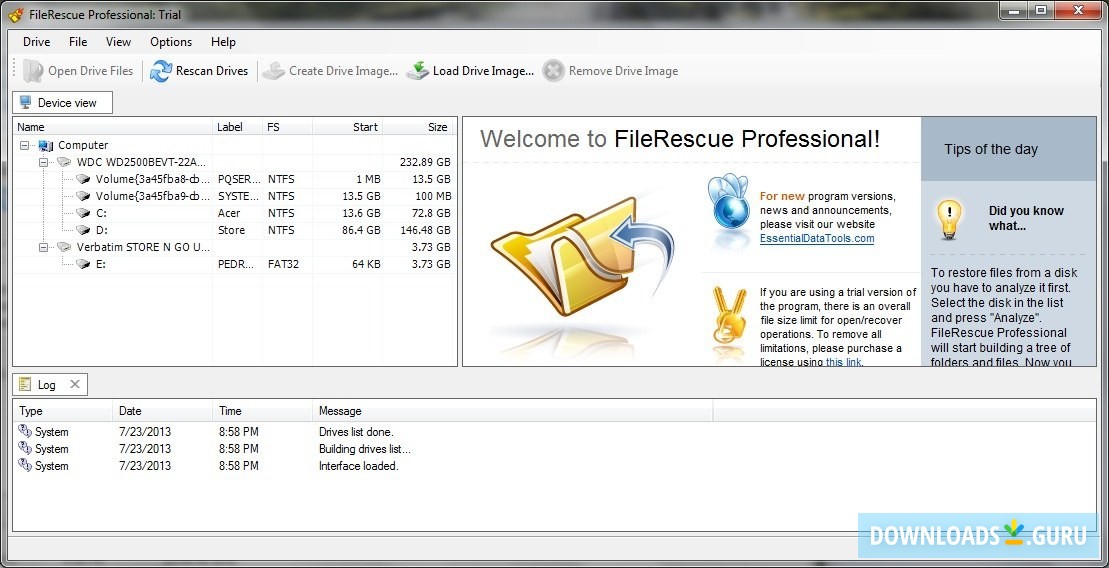The image size is (1109, 568).
Task: Click the Verbatim STORE N GO disk icon
Action: click(x=64, y=247)
